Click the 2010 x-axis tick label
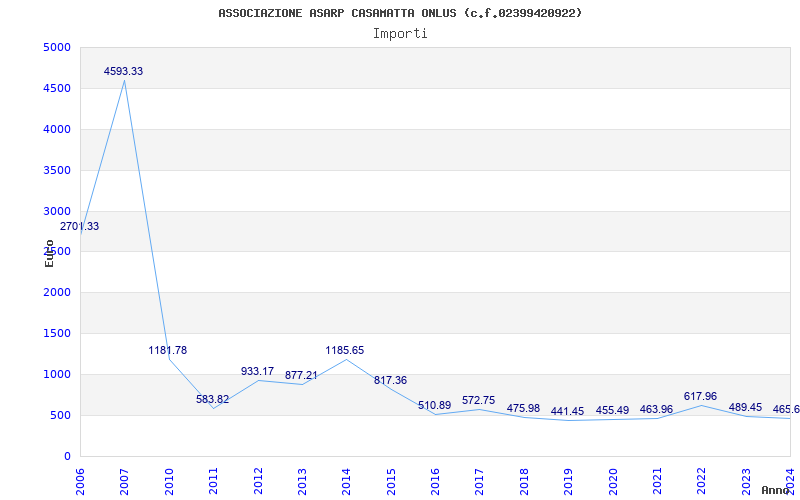The image size is (800, 500). [x=169, y=480]
